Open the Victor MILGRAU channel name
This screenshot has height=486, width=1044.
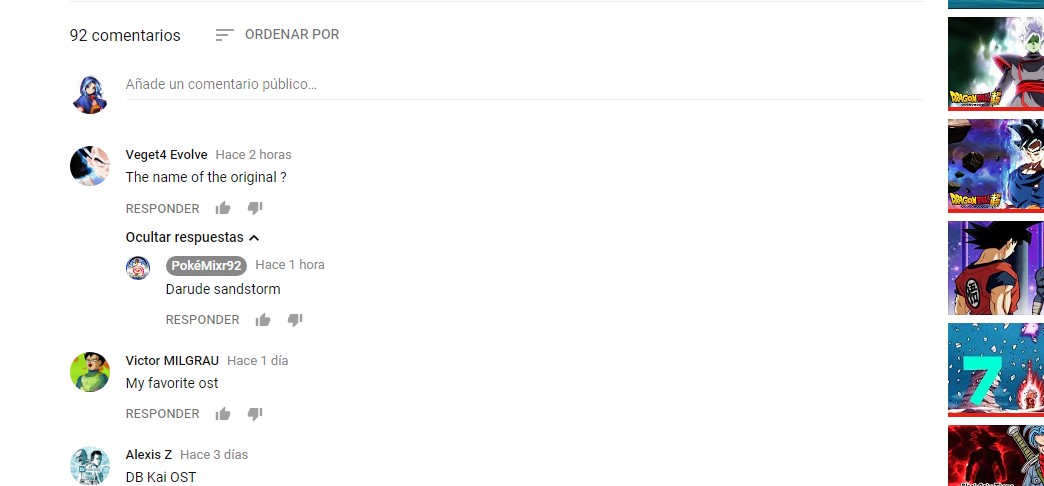pos(172,360)
